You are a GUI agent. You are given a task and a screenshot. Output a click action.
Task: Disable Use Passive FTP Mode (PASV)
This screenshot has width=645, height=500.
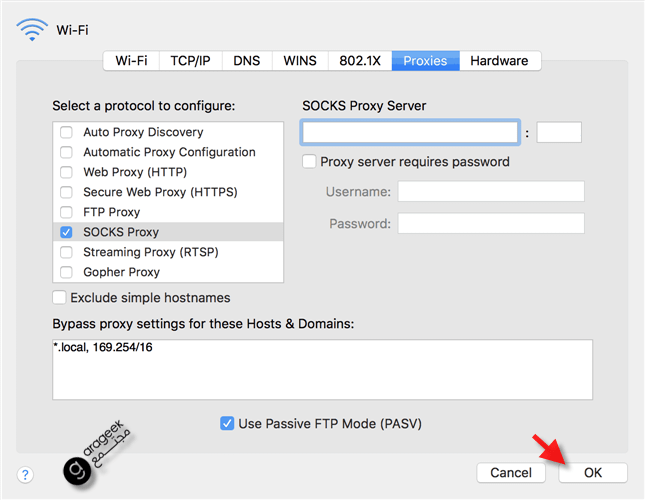pos(227,424)
